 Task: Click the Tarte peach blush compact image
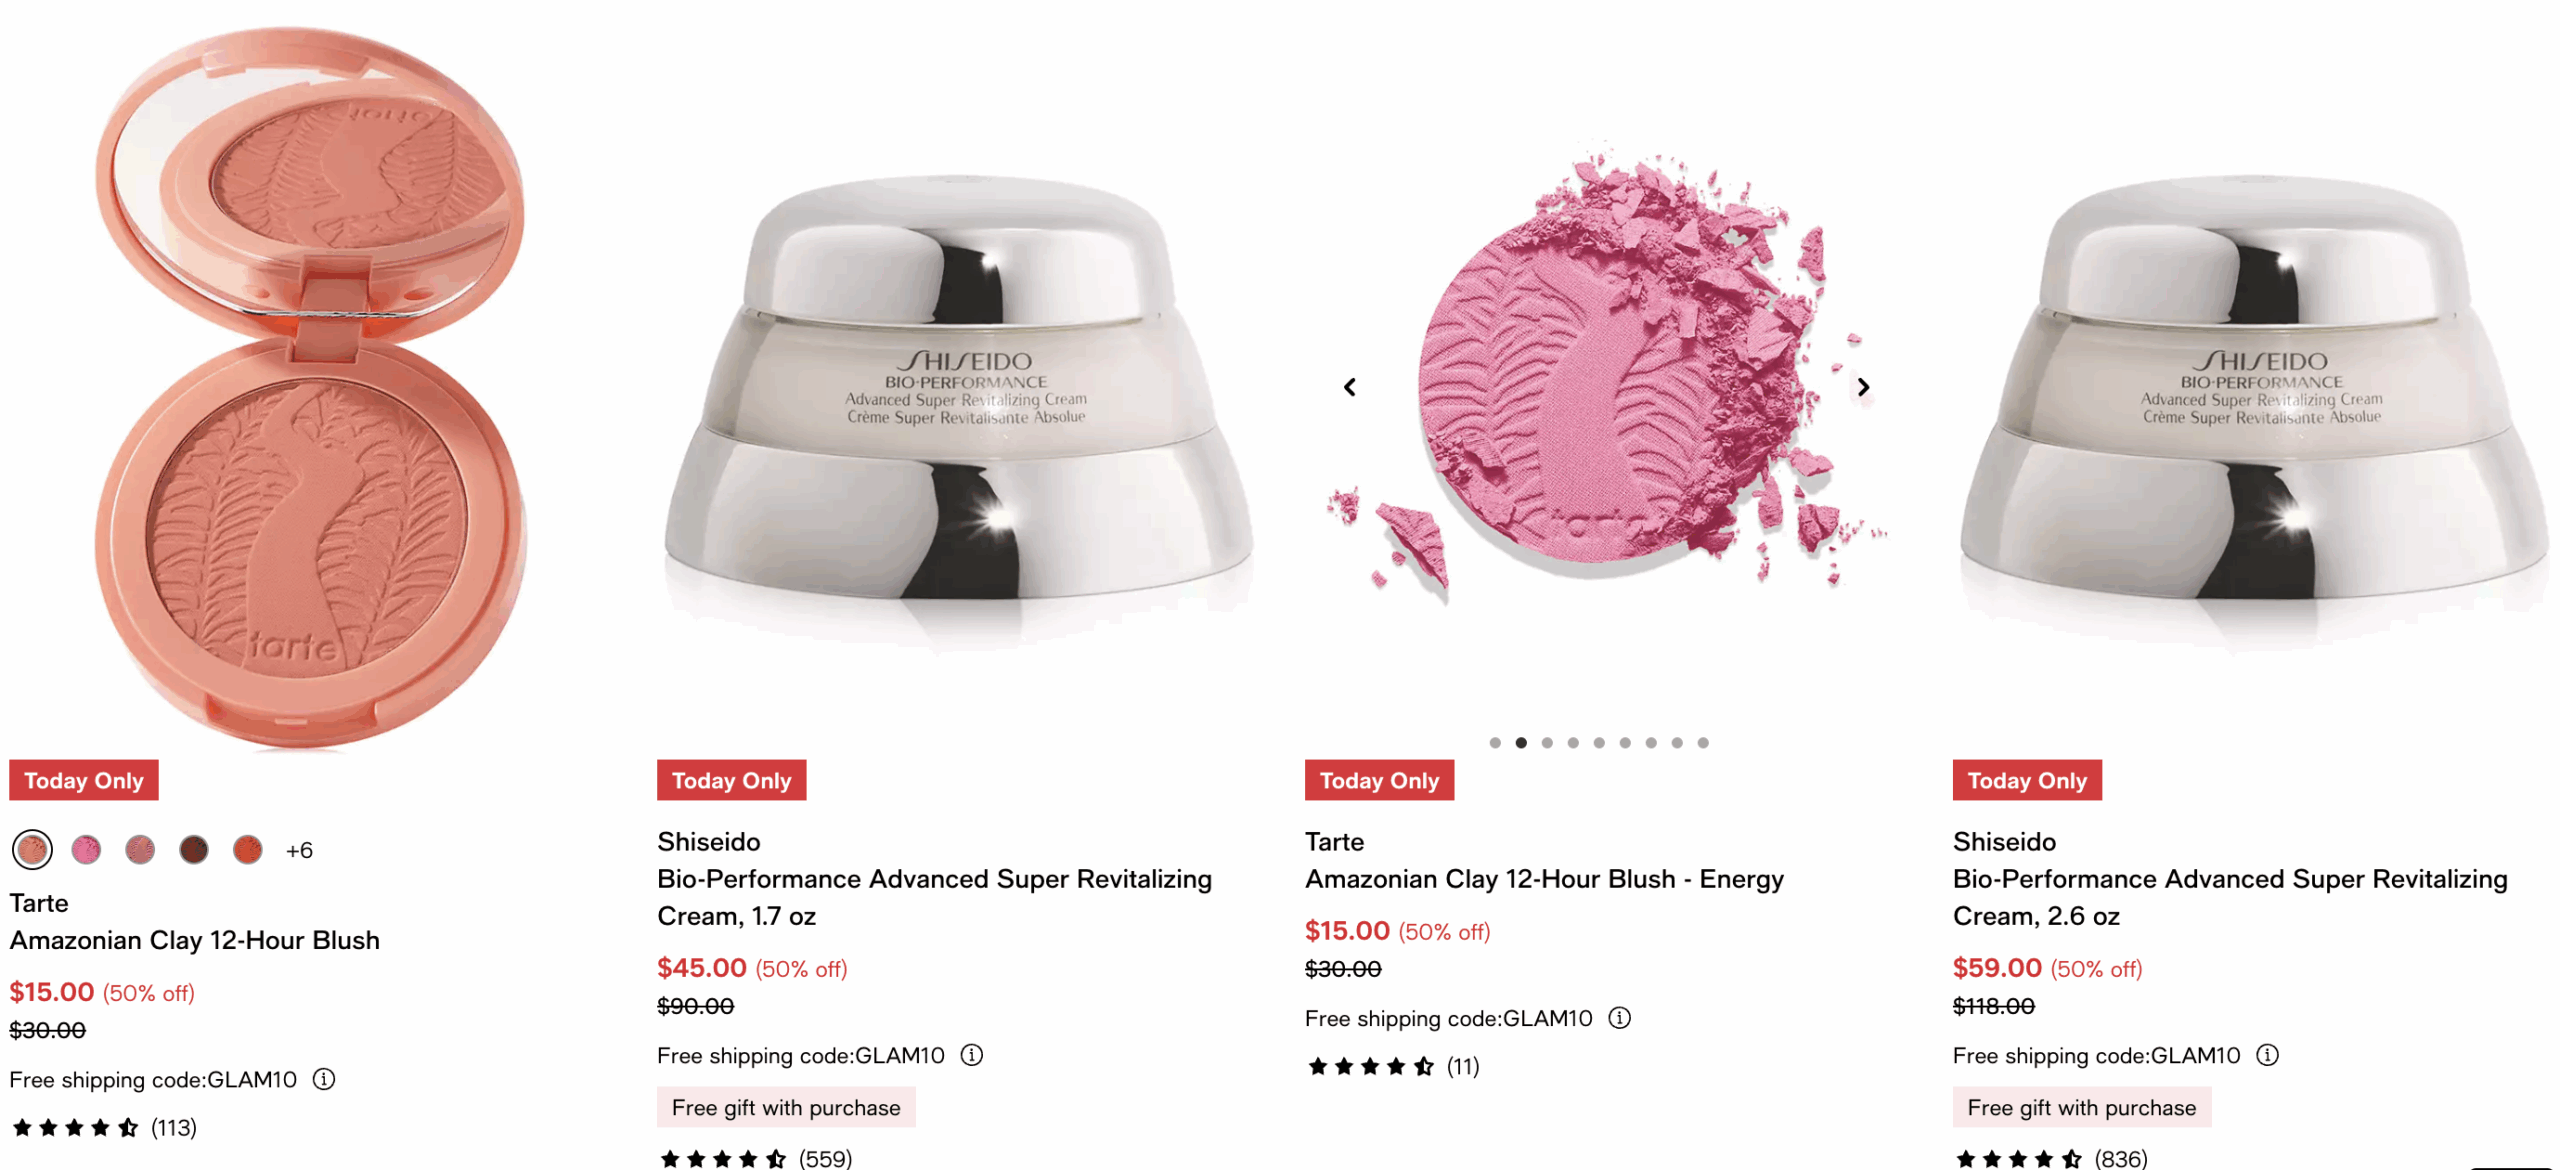[x=310, y=385]
